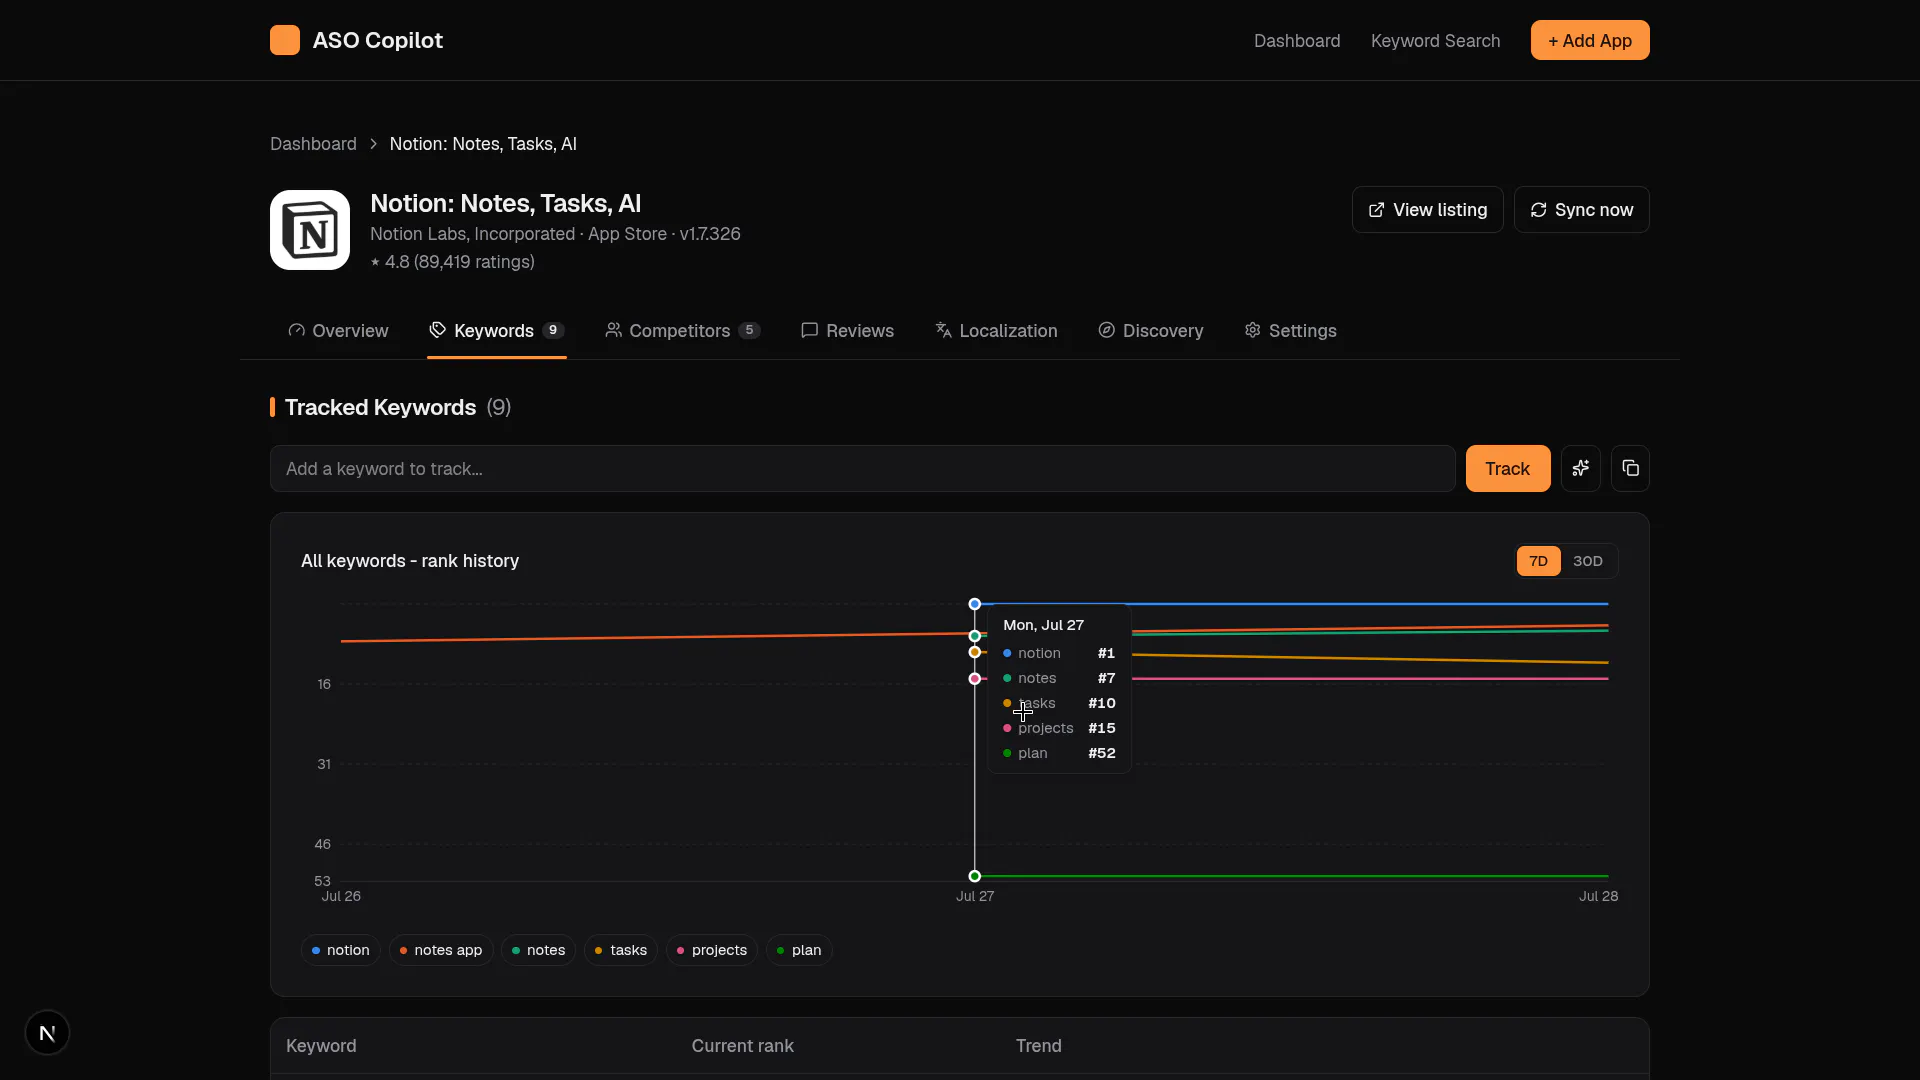Switch to the Competitors tab

(683, 331)
